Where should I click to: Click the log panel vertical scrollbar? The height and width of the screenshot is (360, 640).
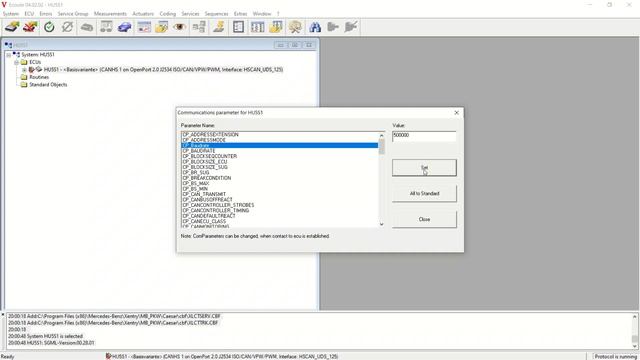coord(635,331)
